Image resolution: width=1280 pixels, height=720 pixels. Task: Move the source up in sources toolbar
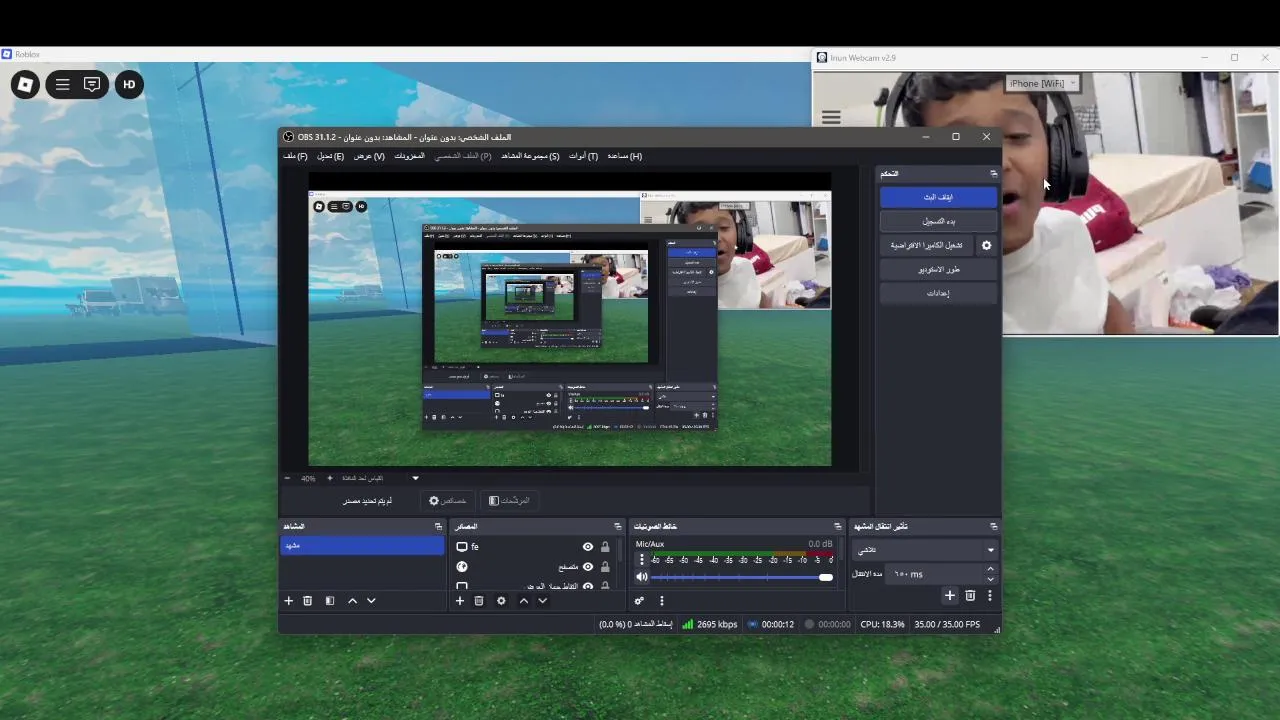(523, 601)
